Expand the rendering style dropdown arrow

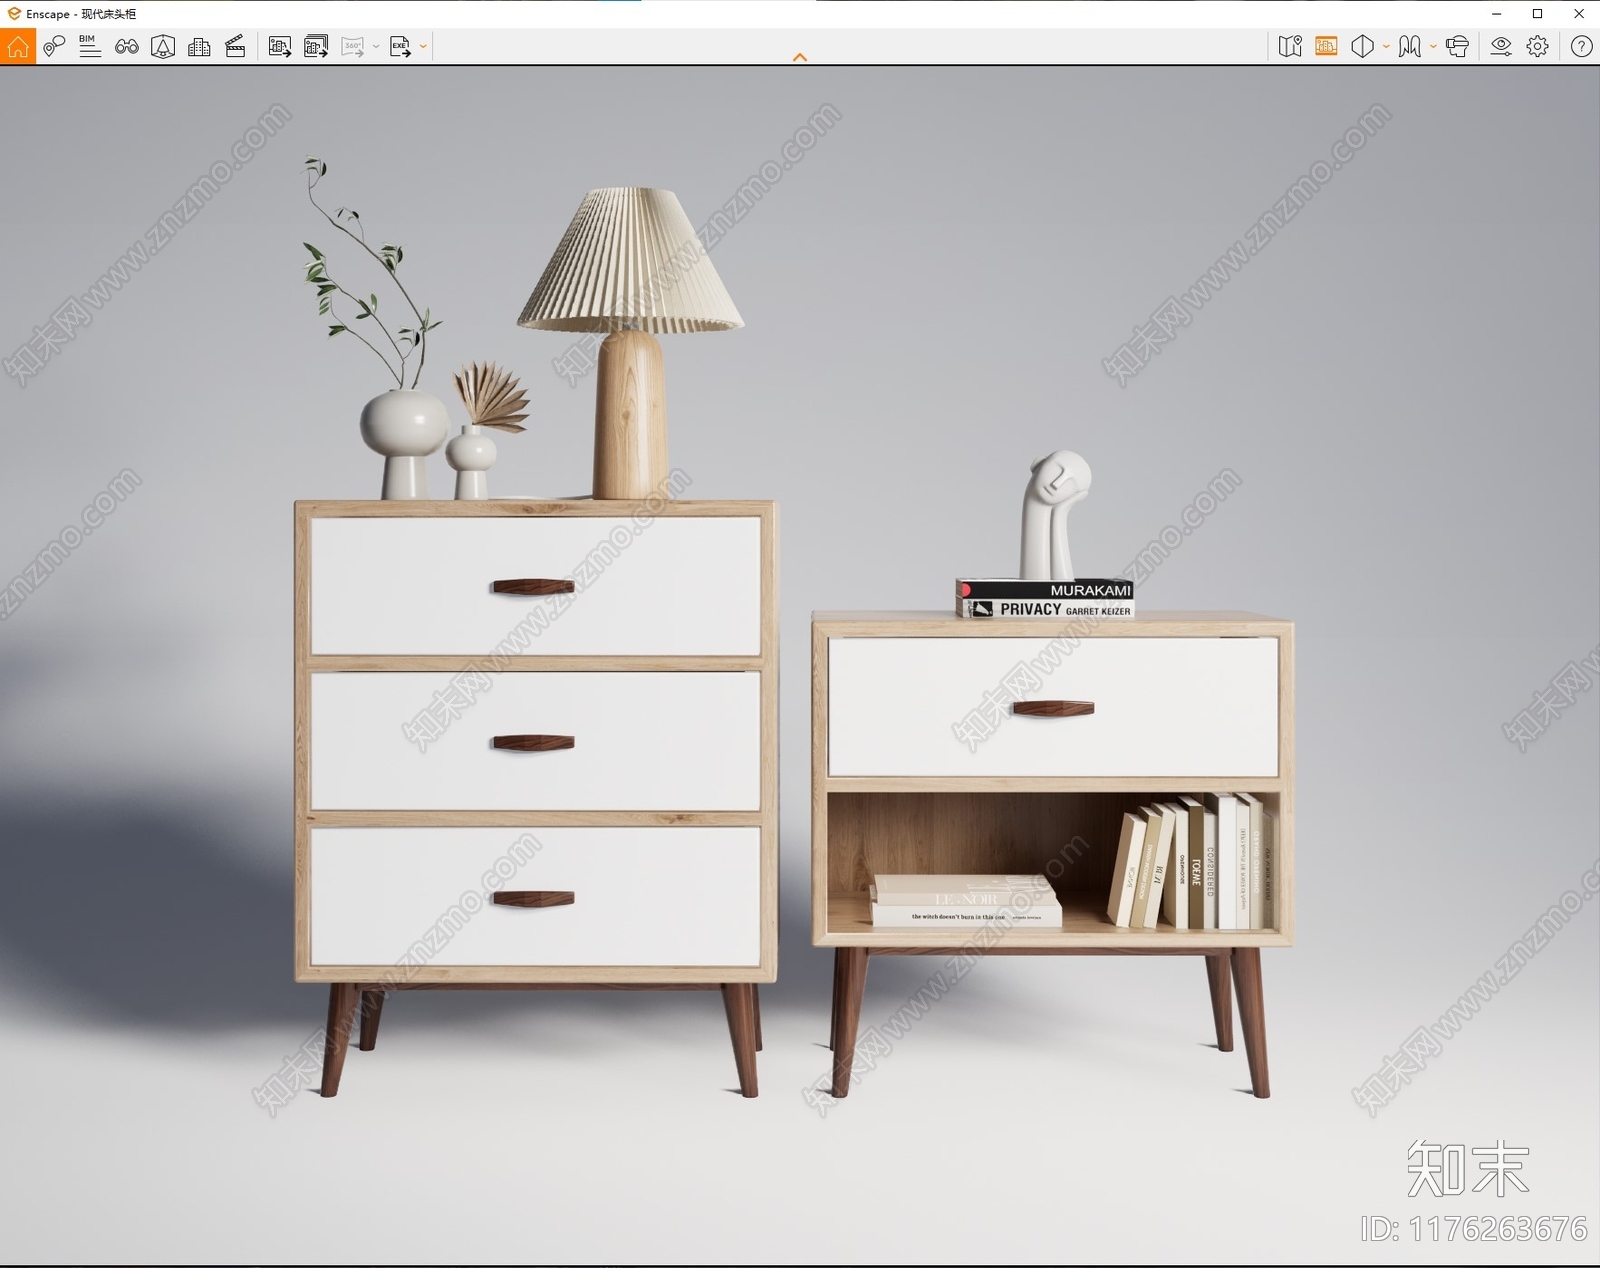pyautogui.click(x=1386, y=46)
